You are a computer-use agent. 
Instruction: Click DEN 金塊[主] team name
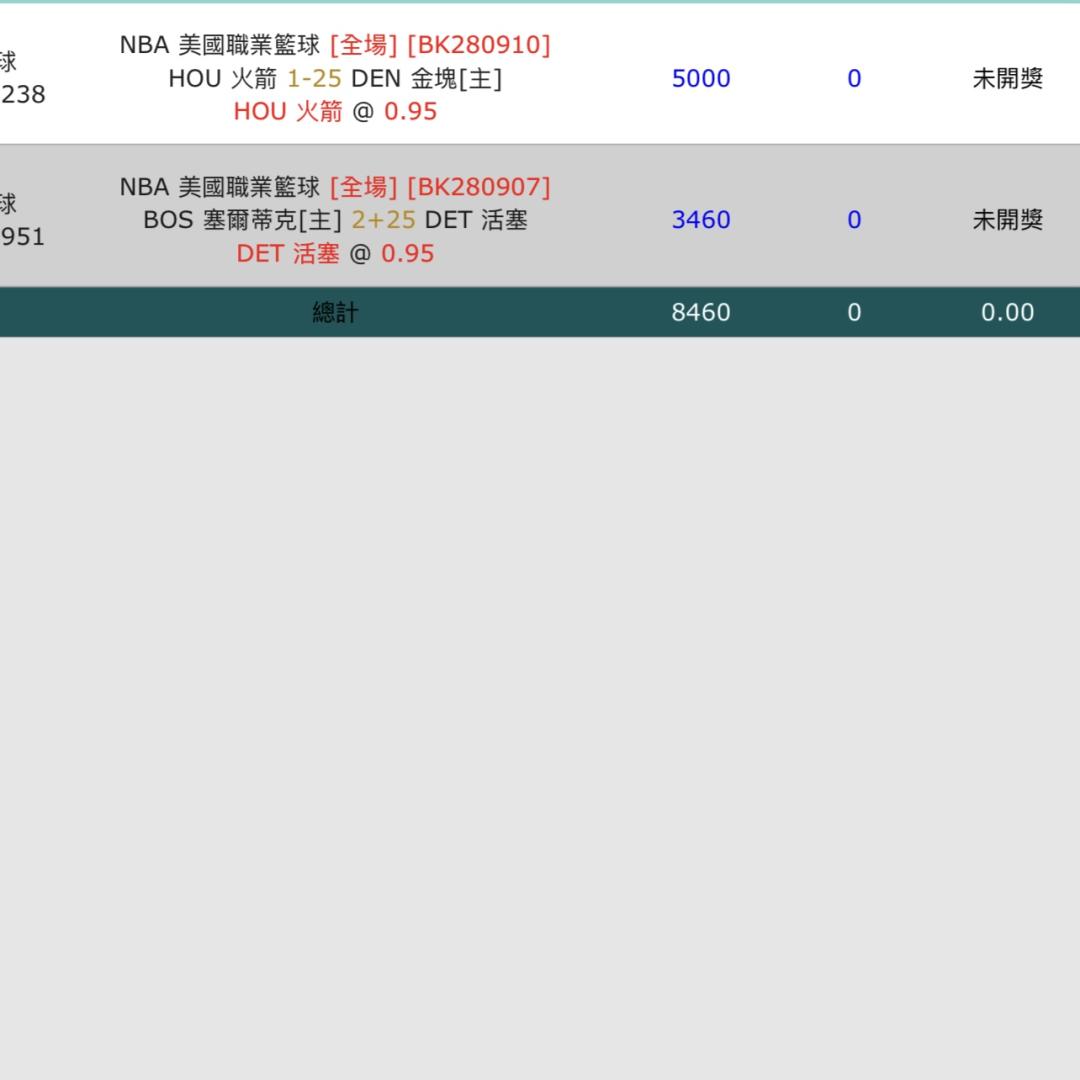(x=426, y=79)
